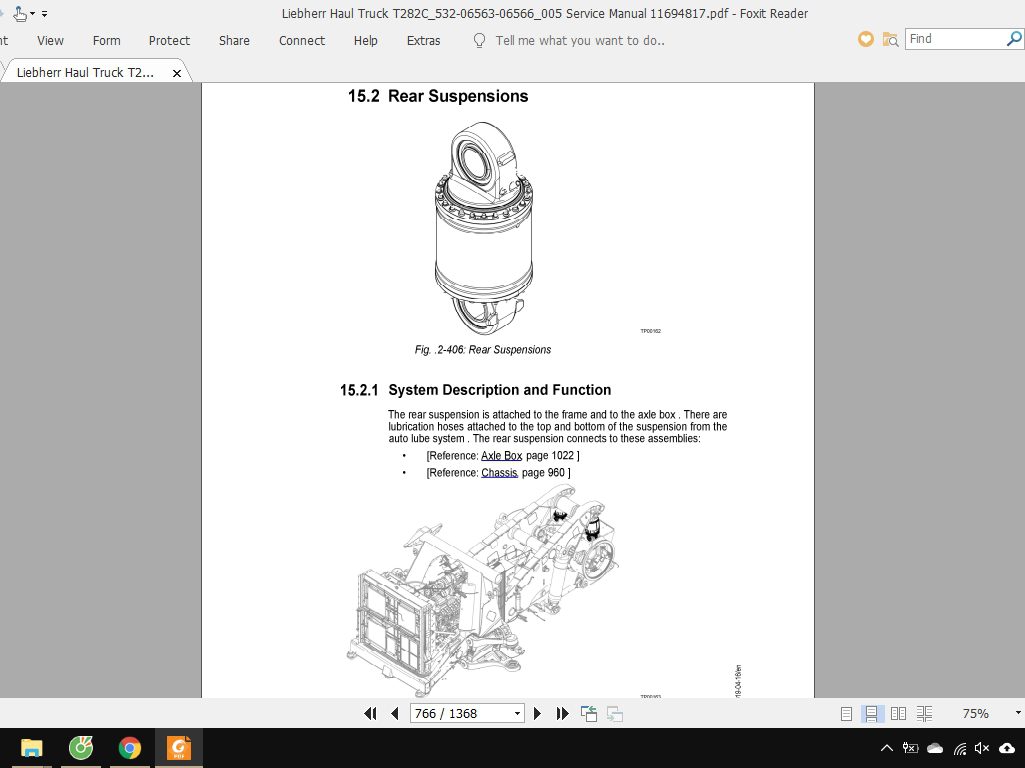Open the quick access toolbar customize arrow
Image resolution: width=1025 pixels, height=768 pixels.
pos(44,14)
